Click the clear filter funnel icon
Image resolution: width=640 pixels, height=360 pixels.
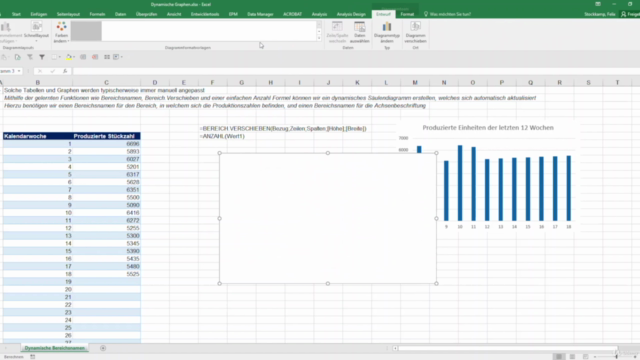30,57
